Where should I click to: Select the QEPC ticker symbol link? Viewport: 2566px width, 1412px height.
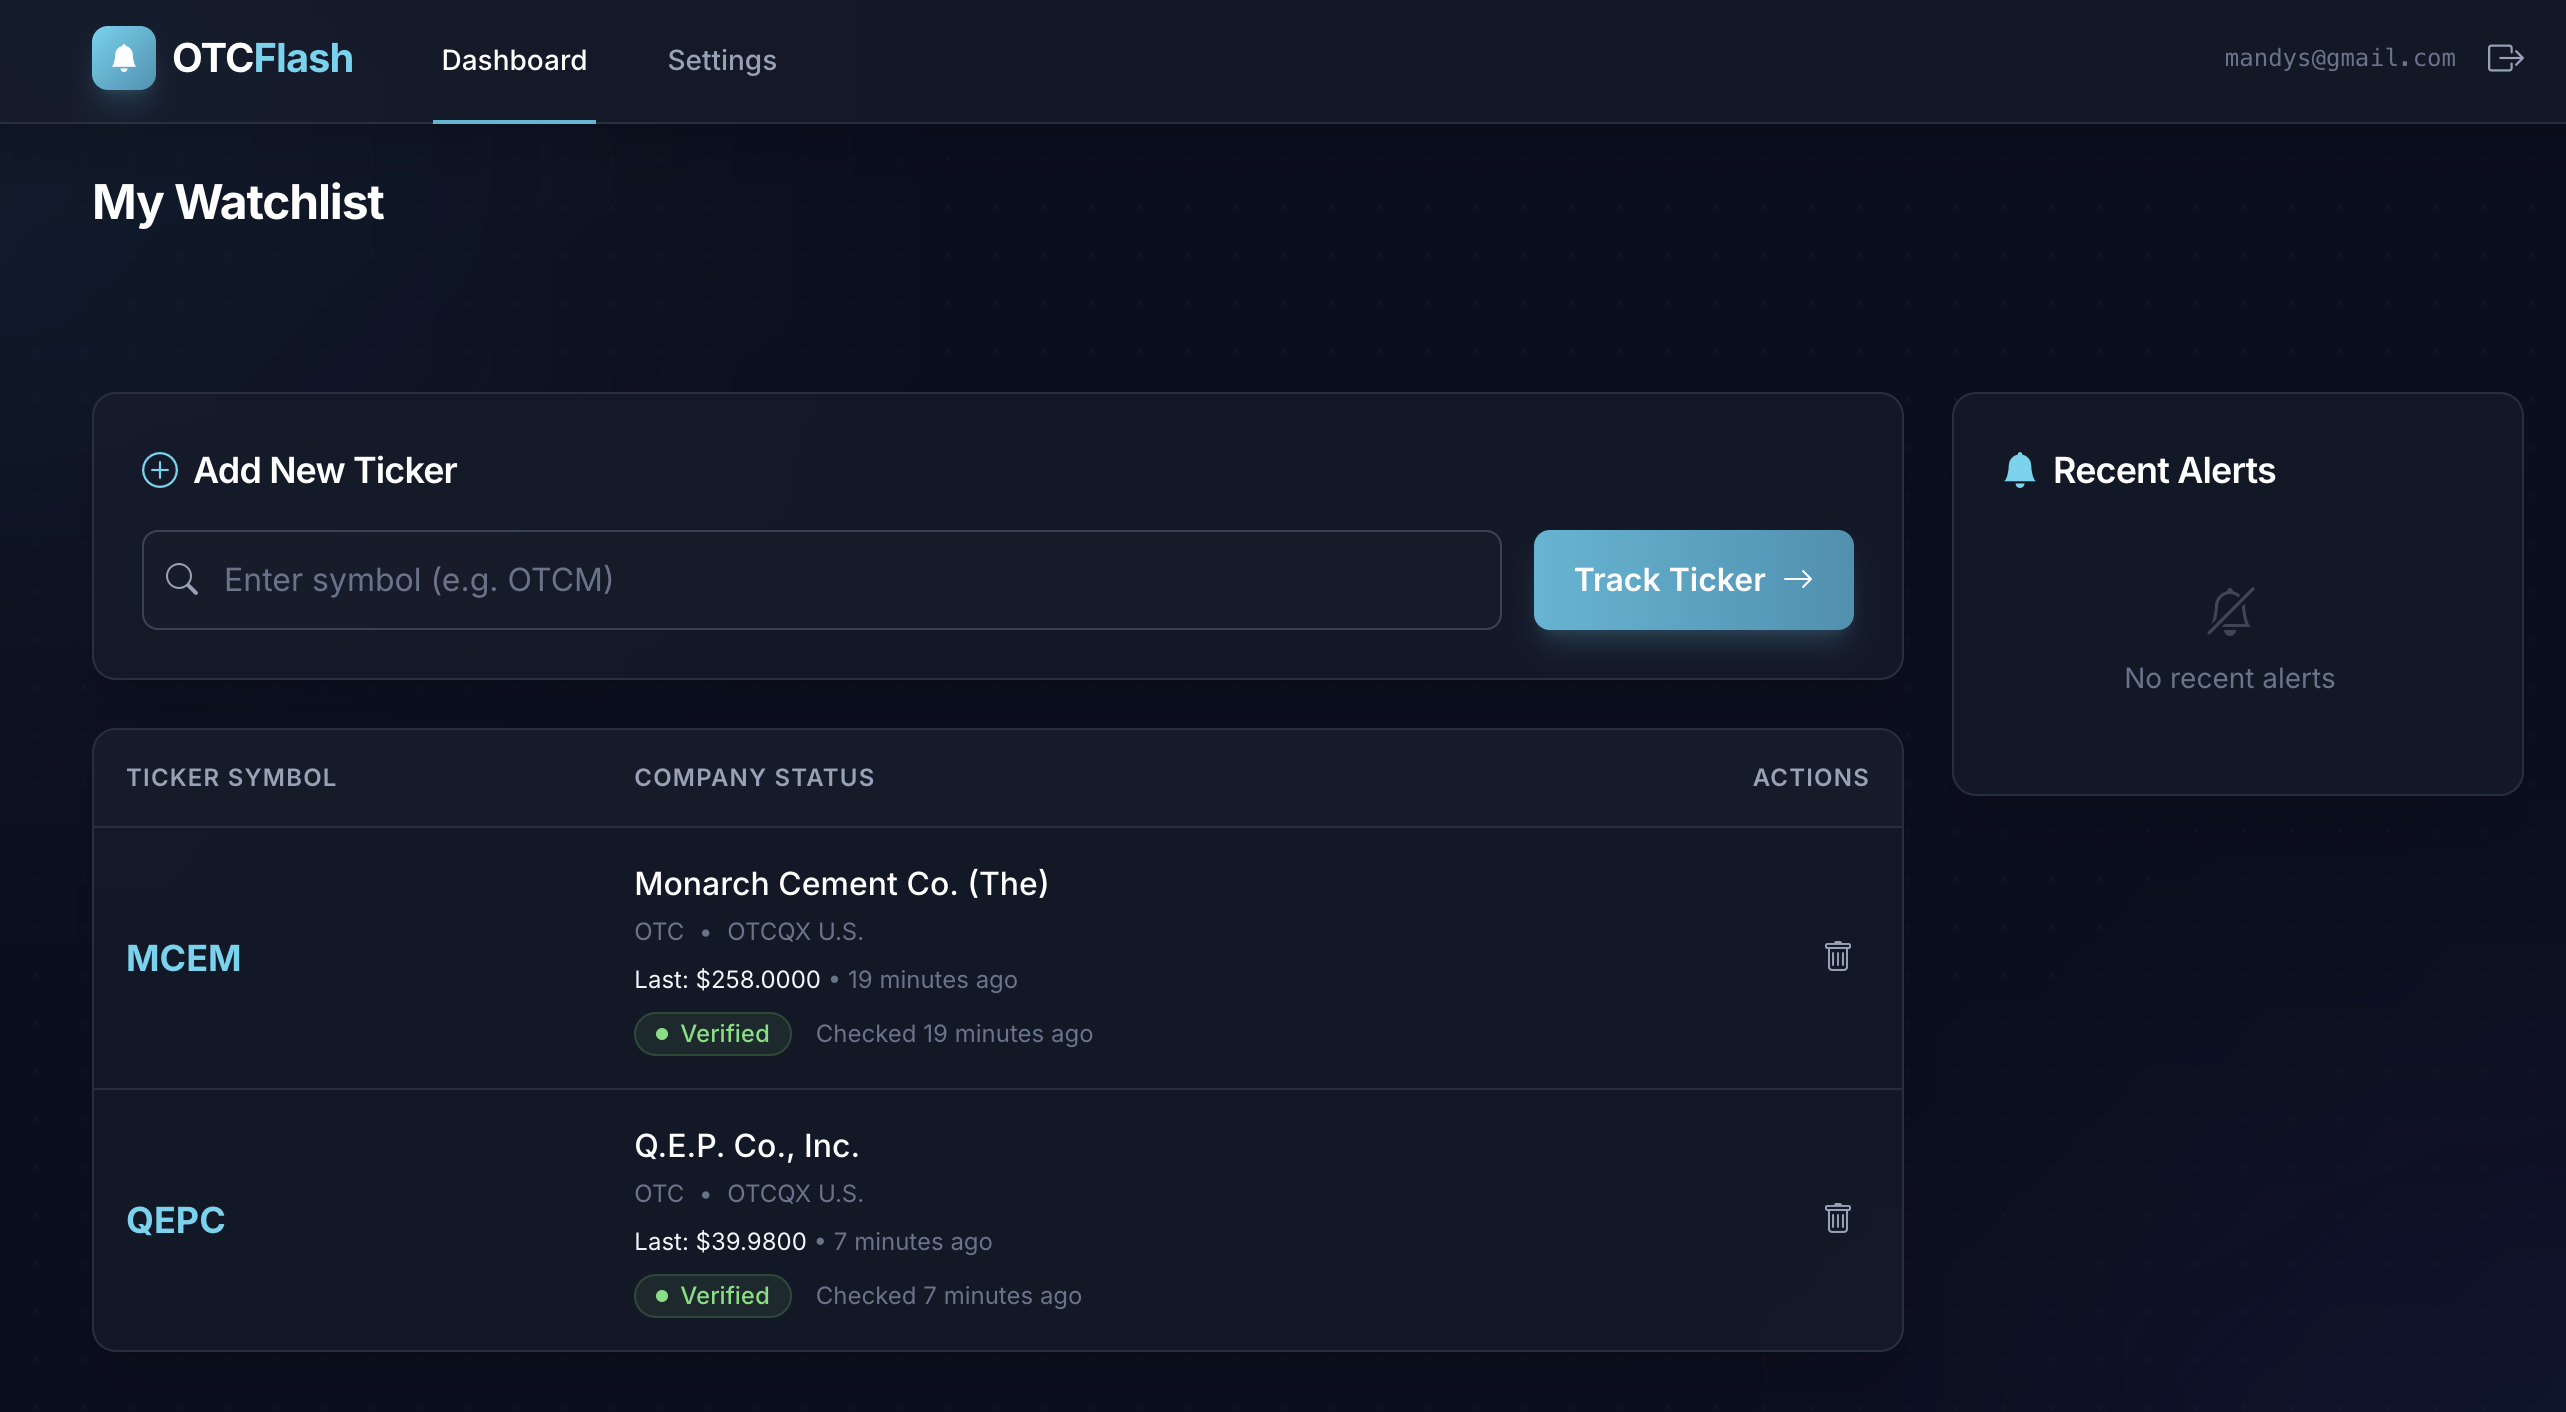[x=176, y=1219]
